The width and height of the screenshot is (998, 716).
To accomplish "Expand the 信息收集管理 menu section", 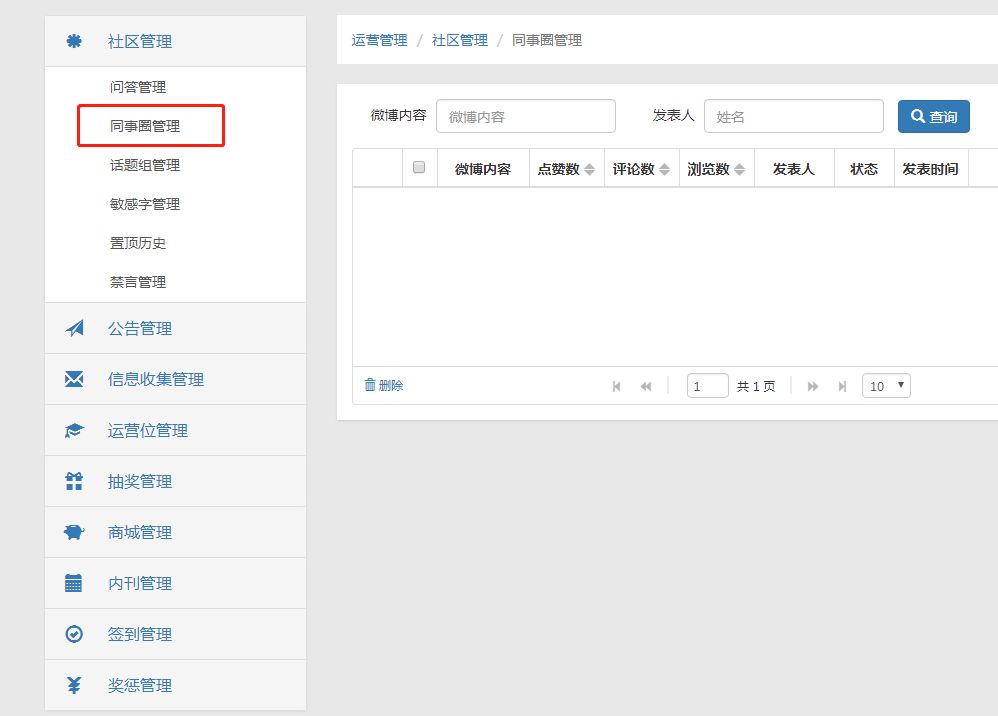I will 175,379.
